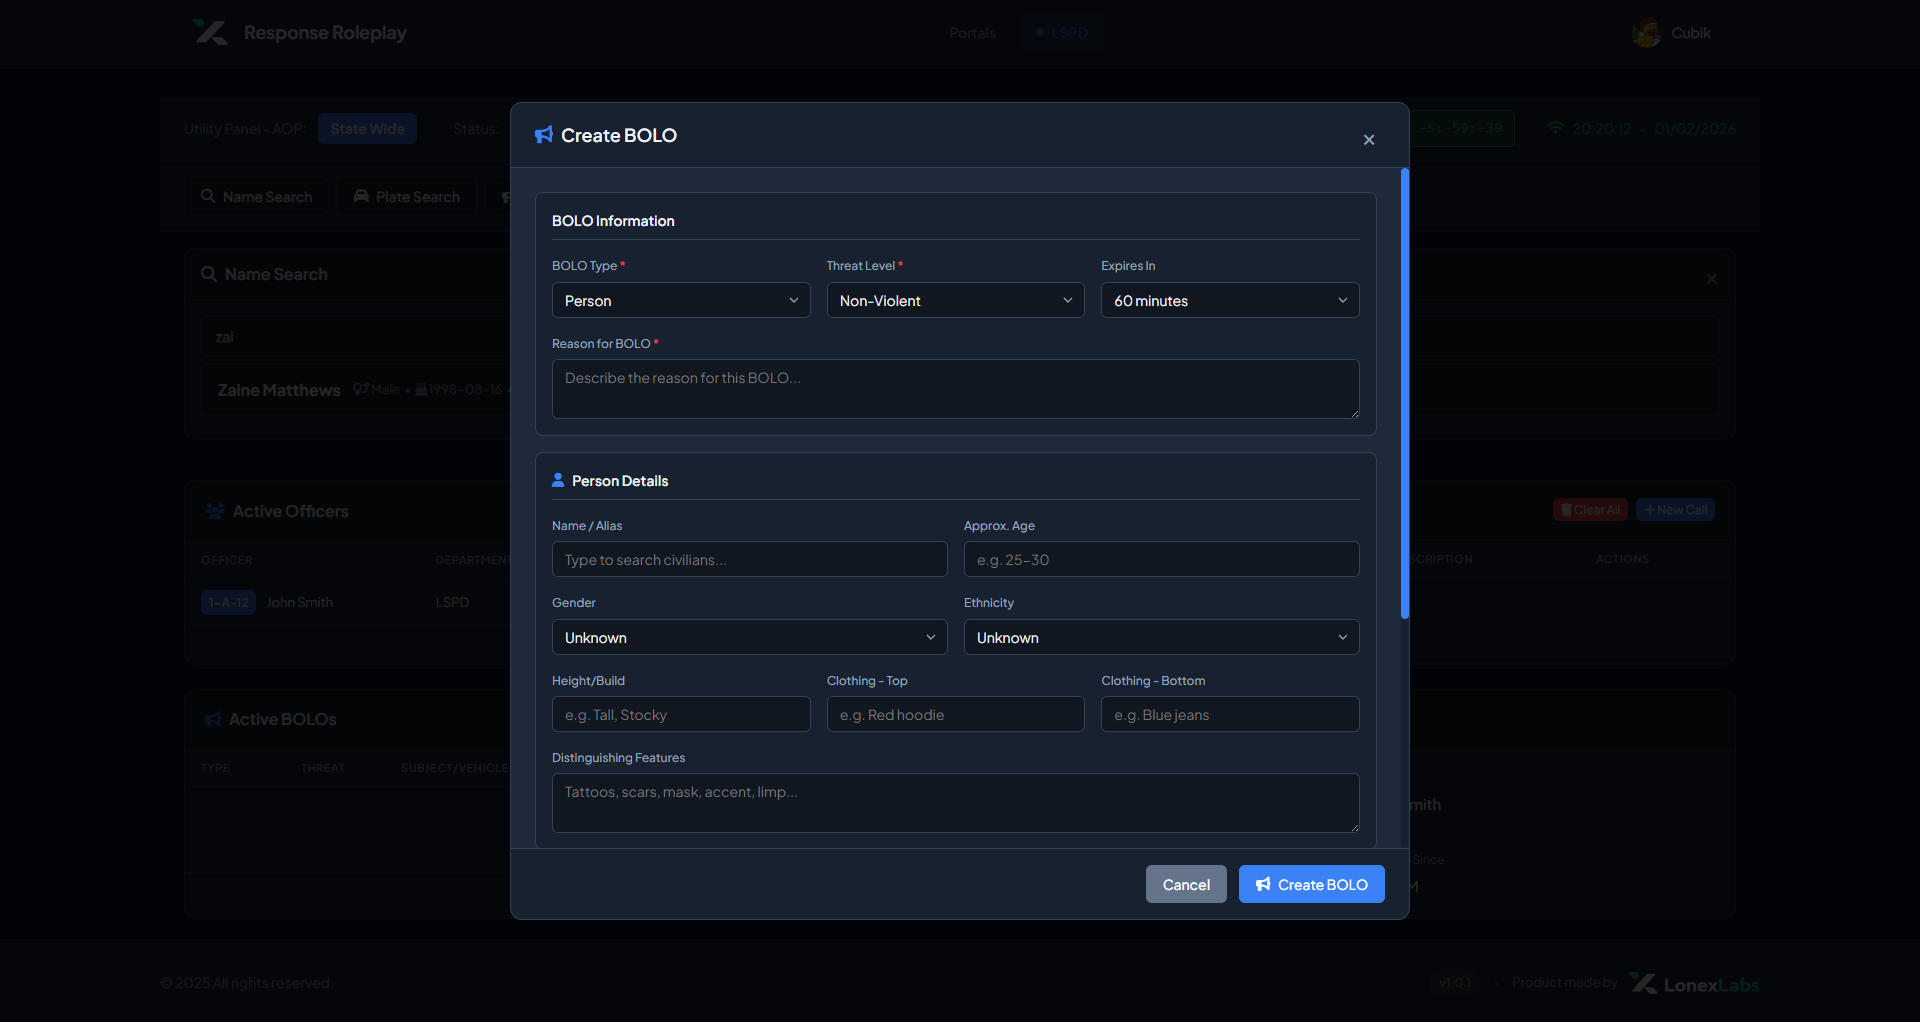This screenshot has height=1022, width=1920.
Task: Open the Portals menu item
Action: (972, 33)
